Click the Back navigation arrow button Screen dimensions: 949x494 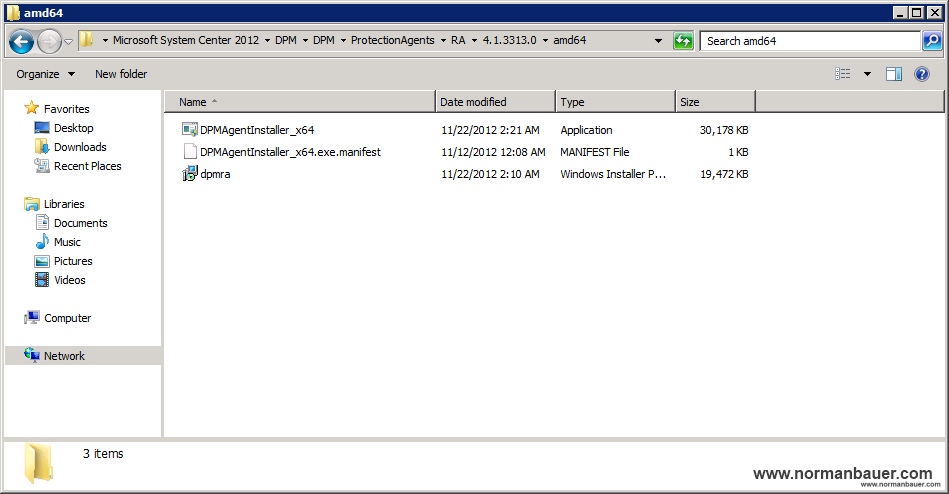pos(22,41)
